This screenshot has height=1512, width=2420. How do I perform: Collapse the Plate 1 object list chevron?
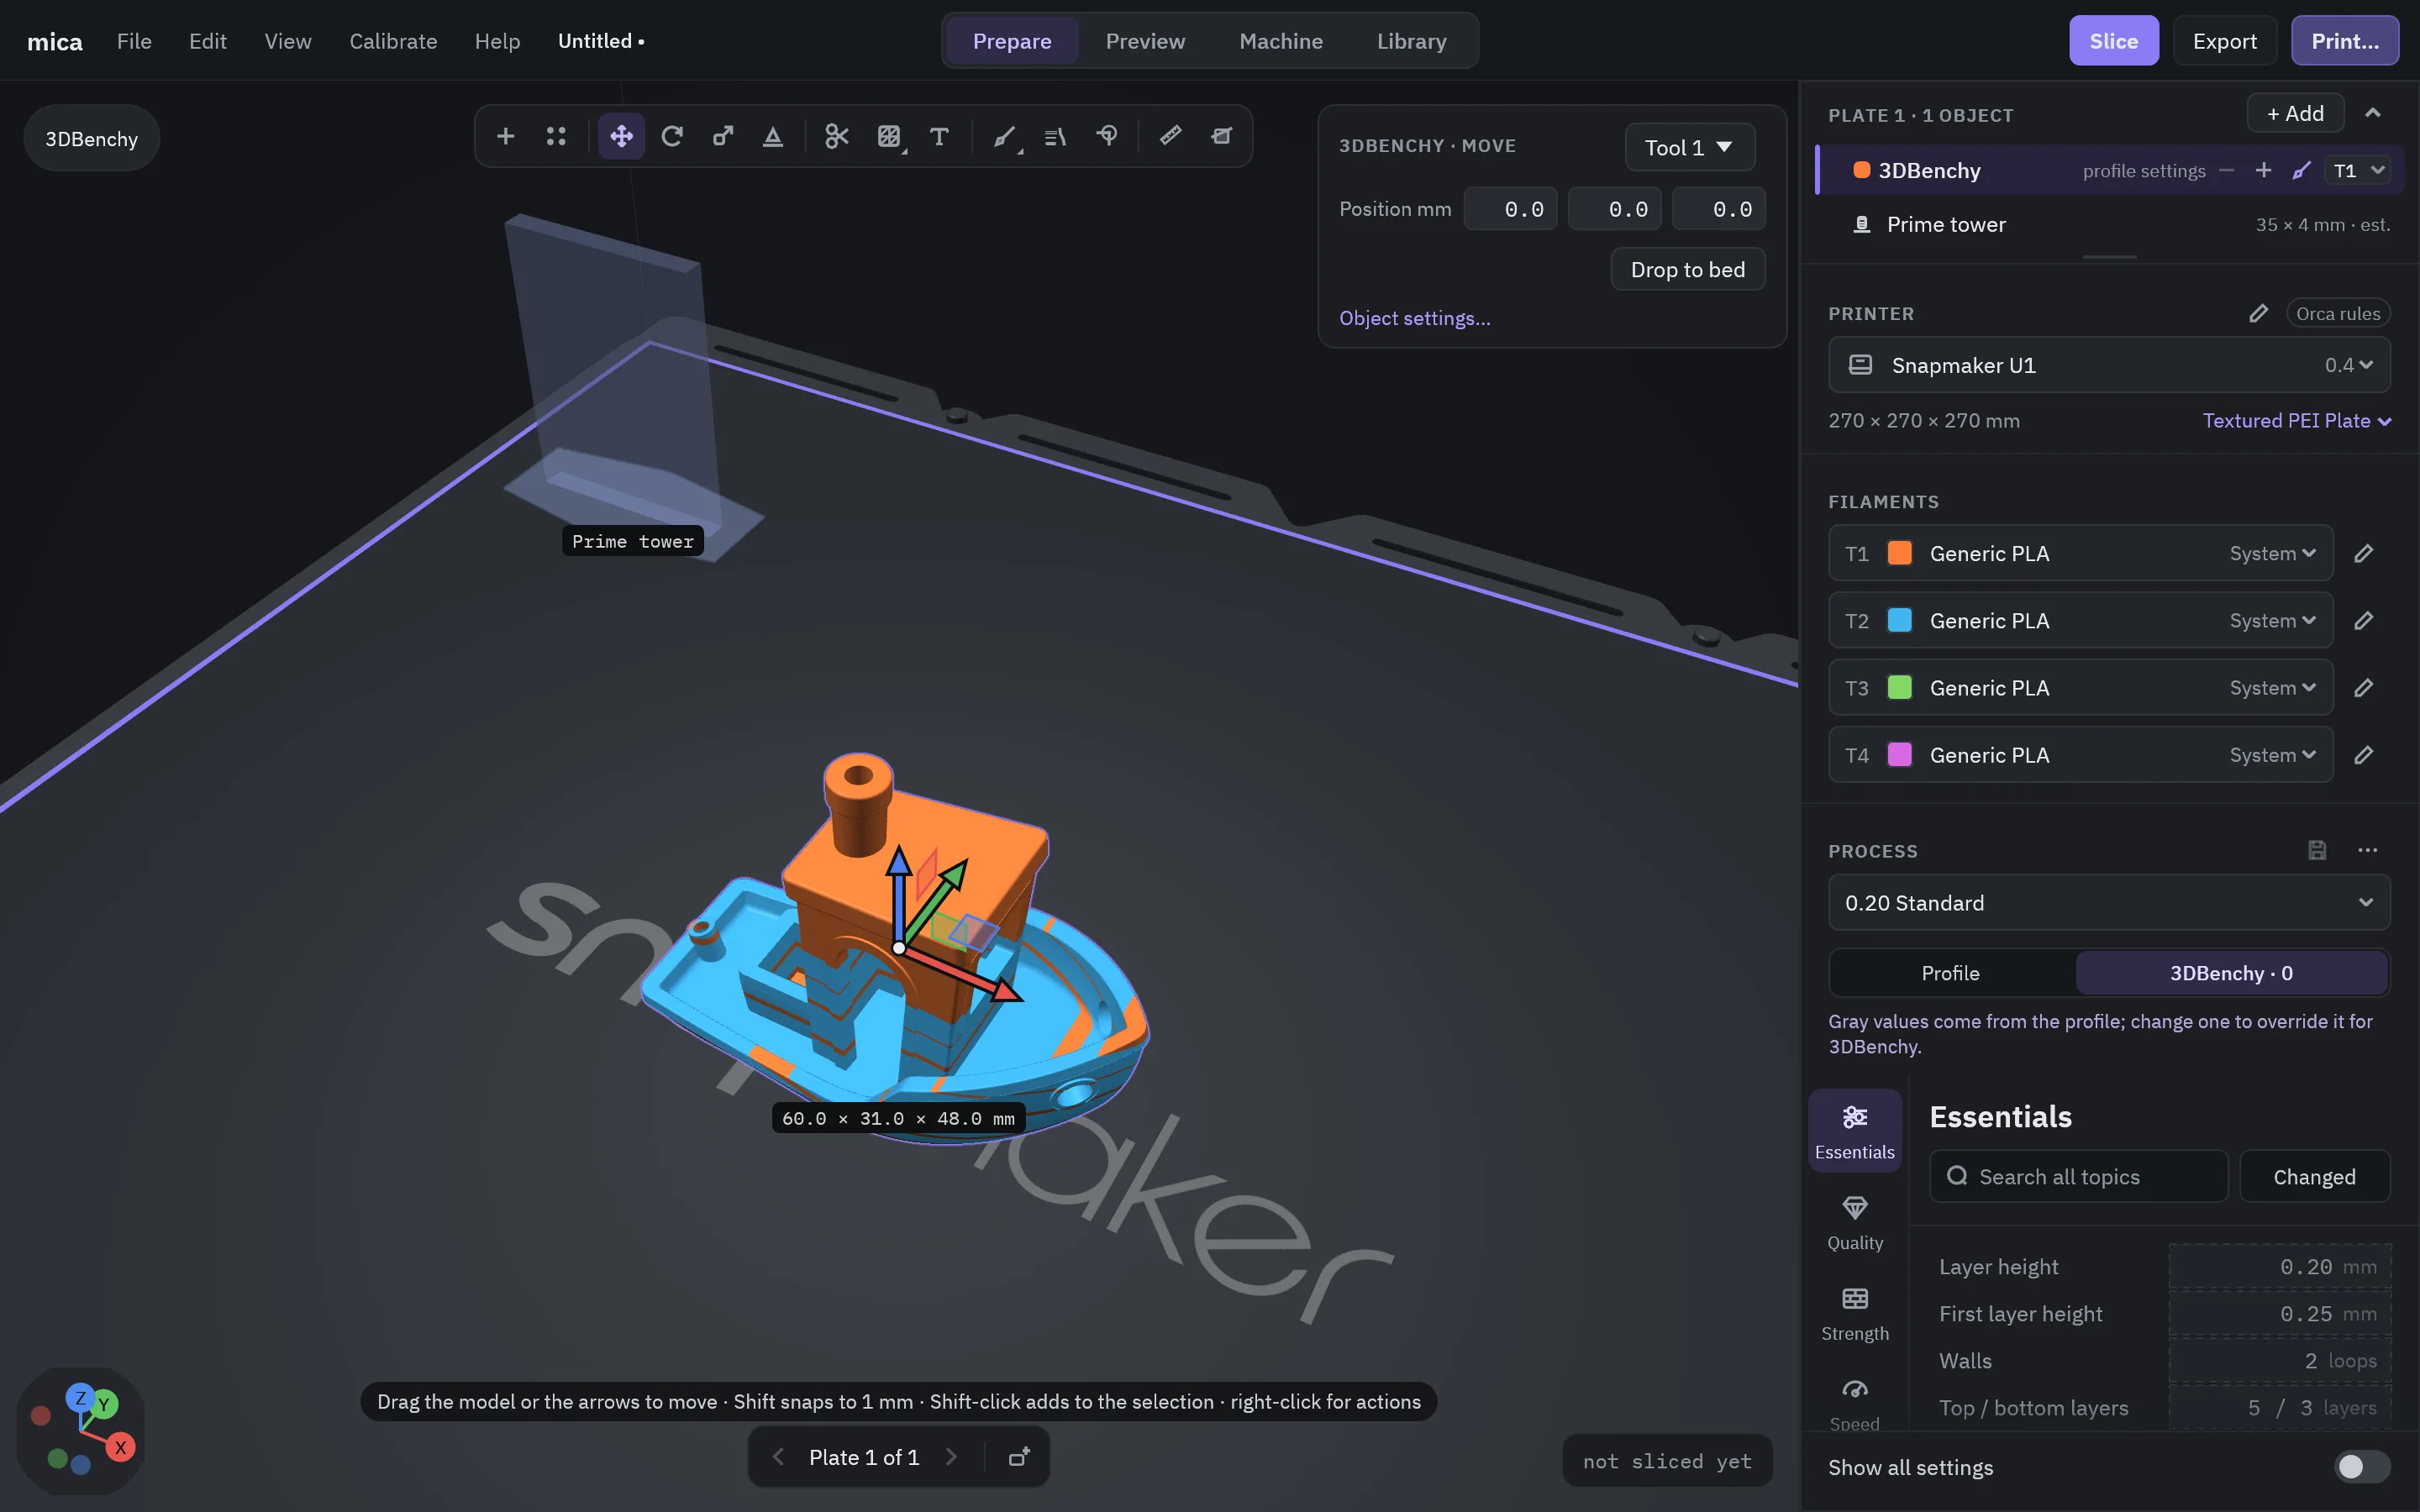pos(2372,113)
